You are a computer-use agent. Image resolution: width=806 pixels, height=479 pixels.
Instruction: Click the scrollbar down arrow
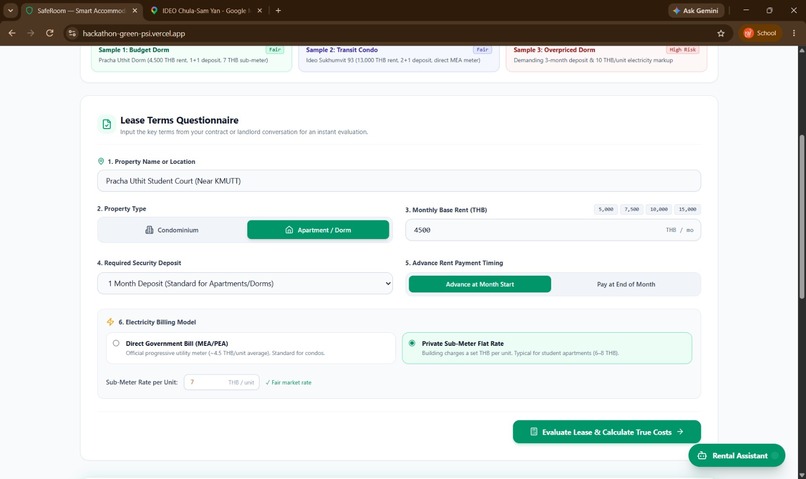(801, 475)
